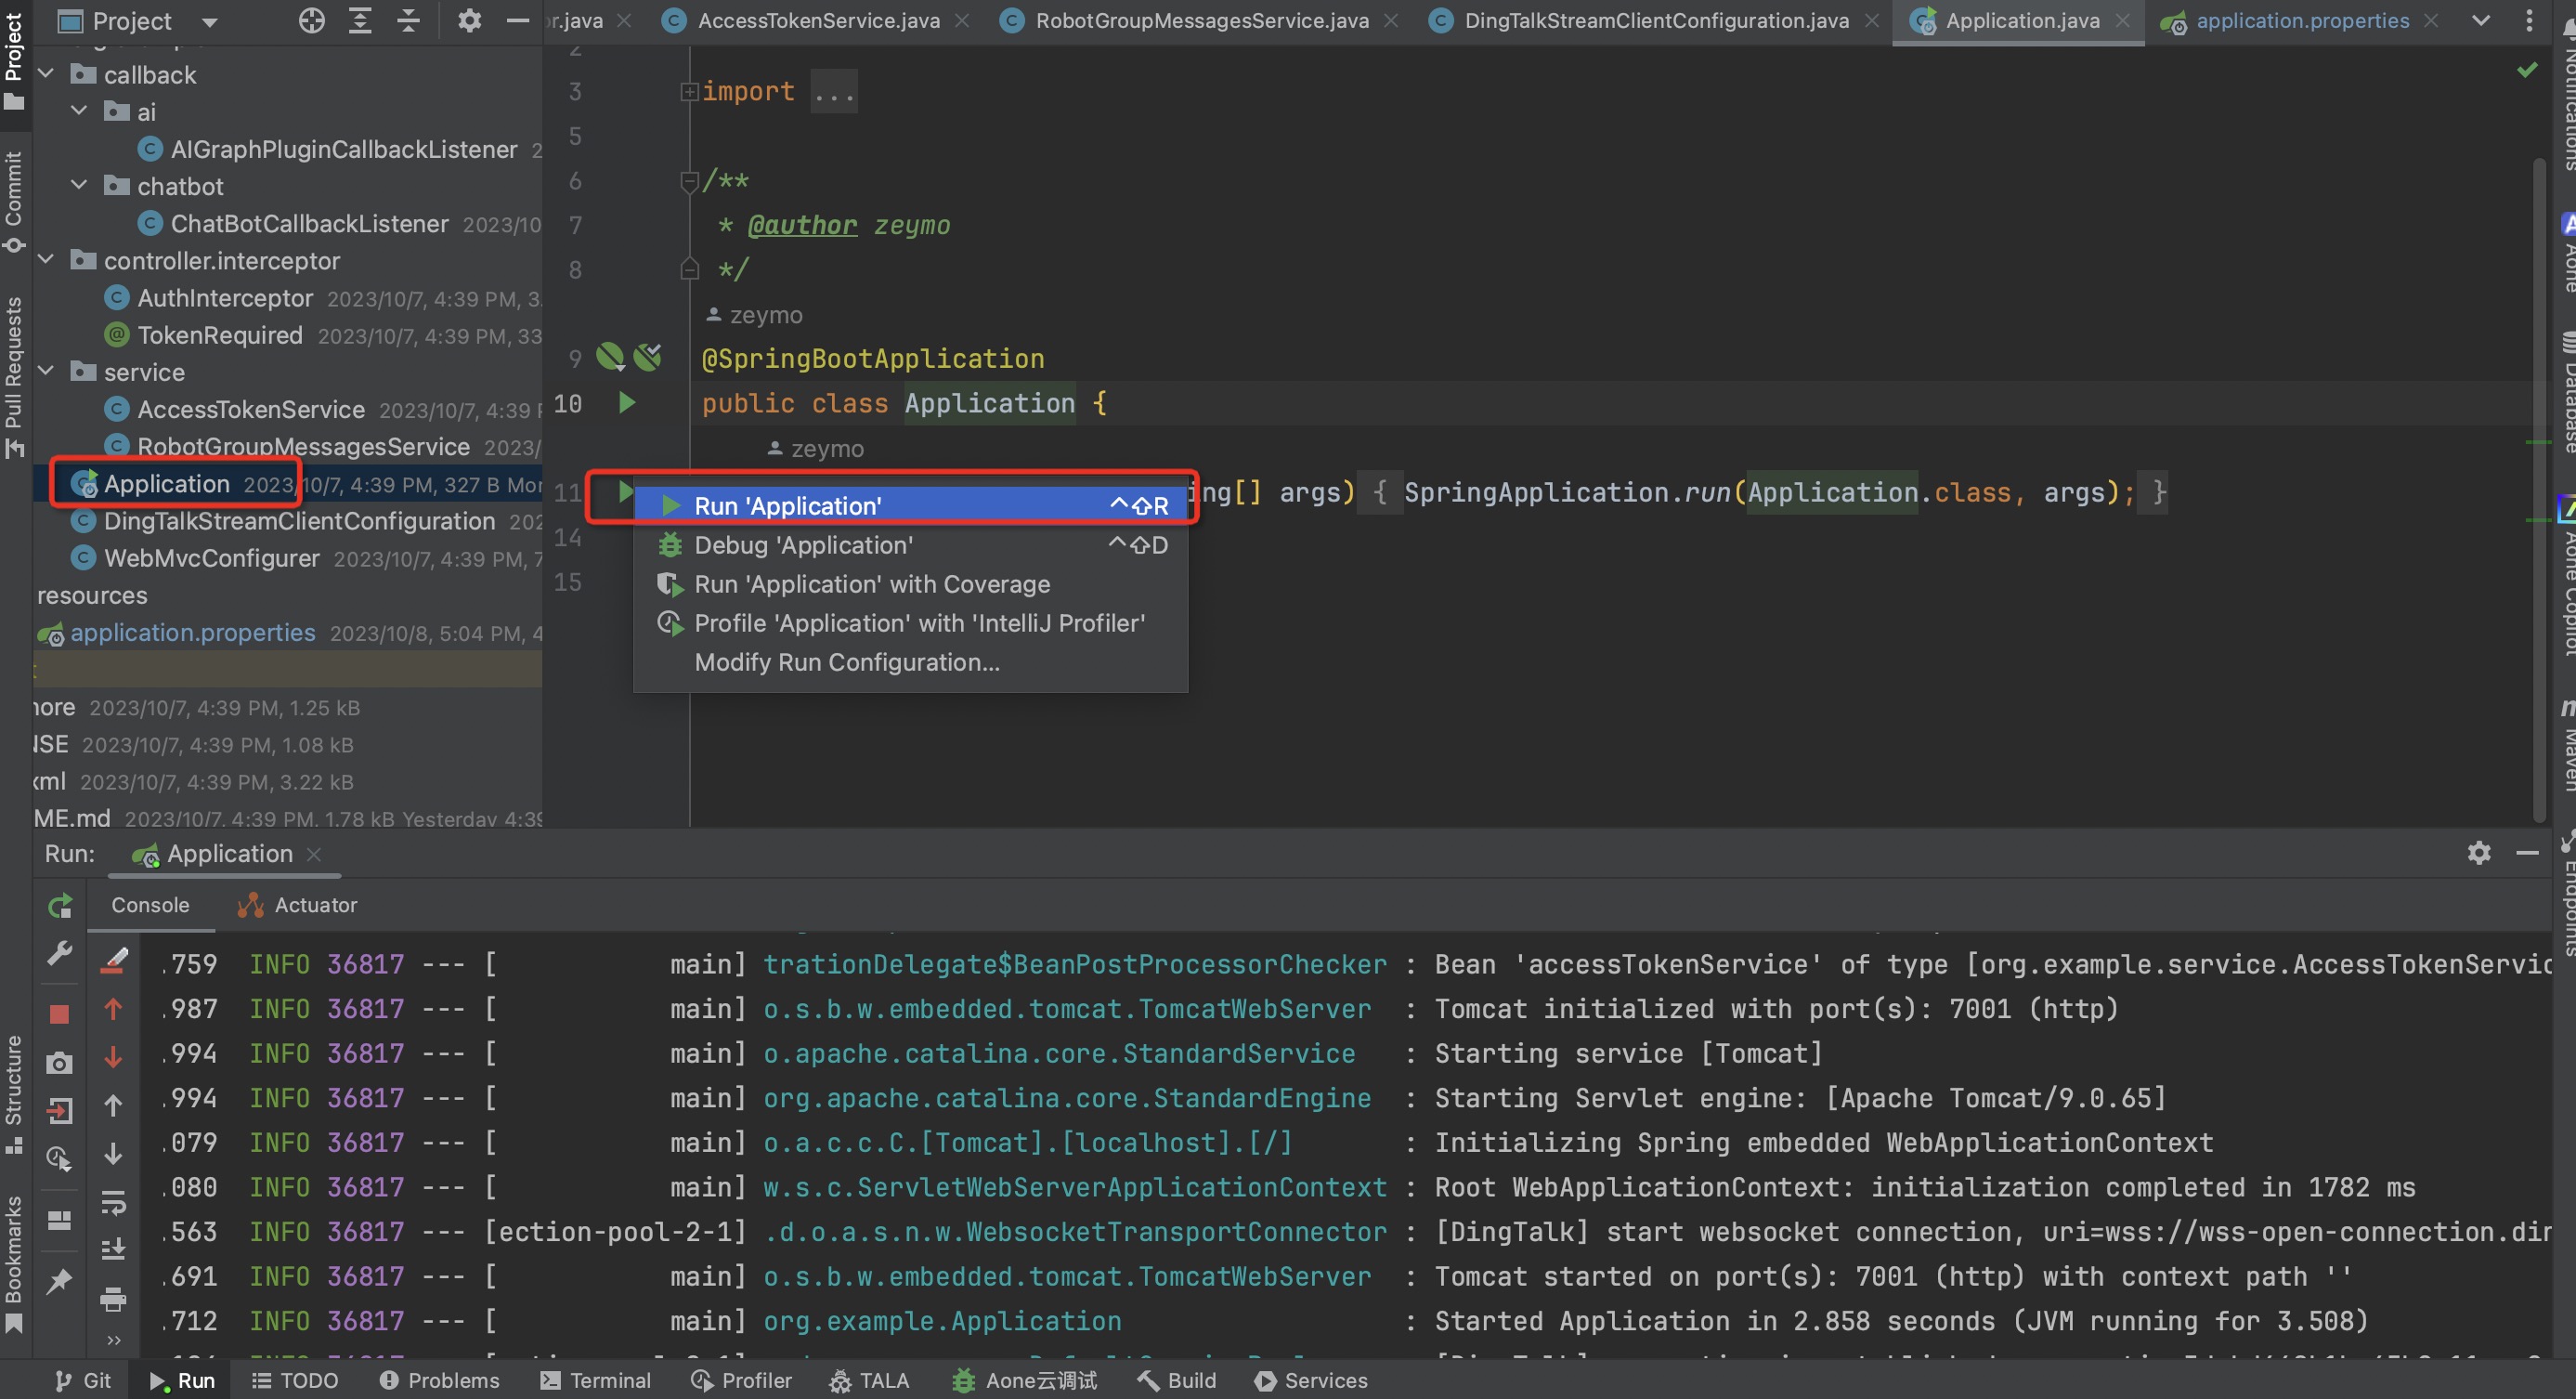Toggle pin tab icon in Run panel
Screen dimensions: 2576x1399
(60, 1280)
